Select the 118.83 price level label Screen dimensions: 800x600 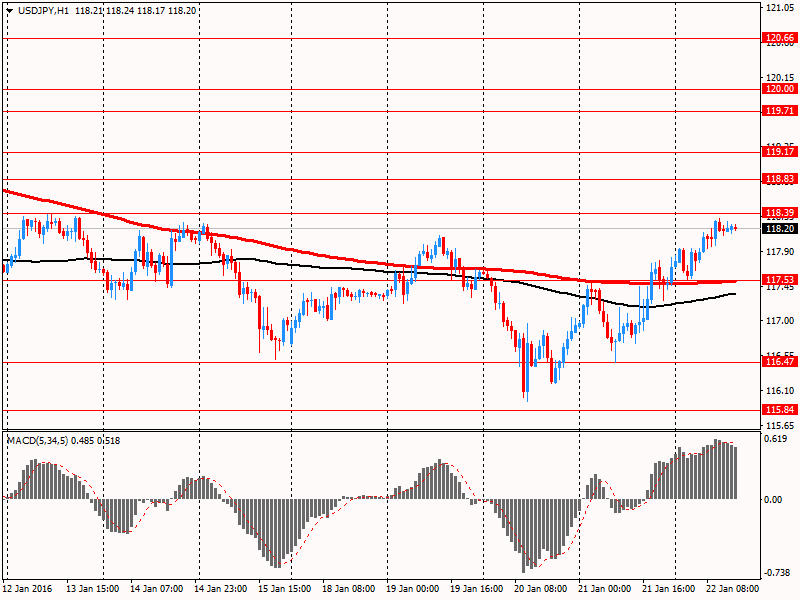[x=779, y=179]
